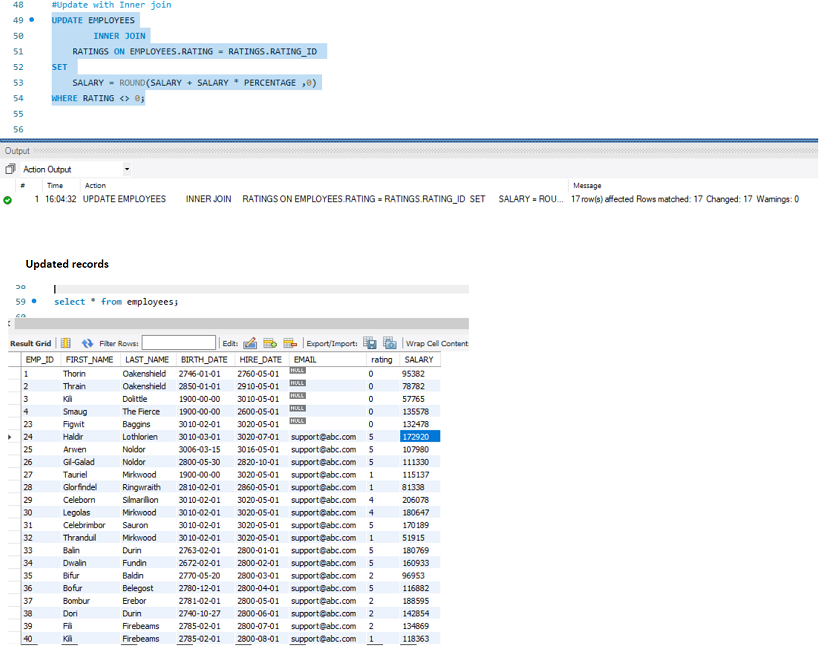
Task: Click the import records icon
Action: 390,343
